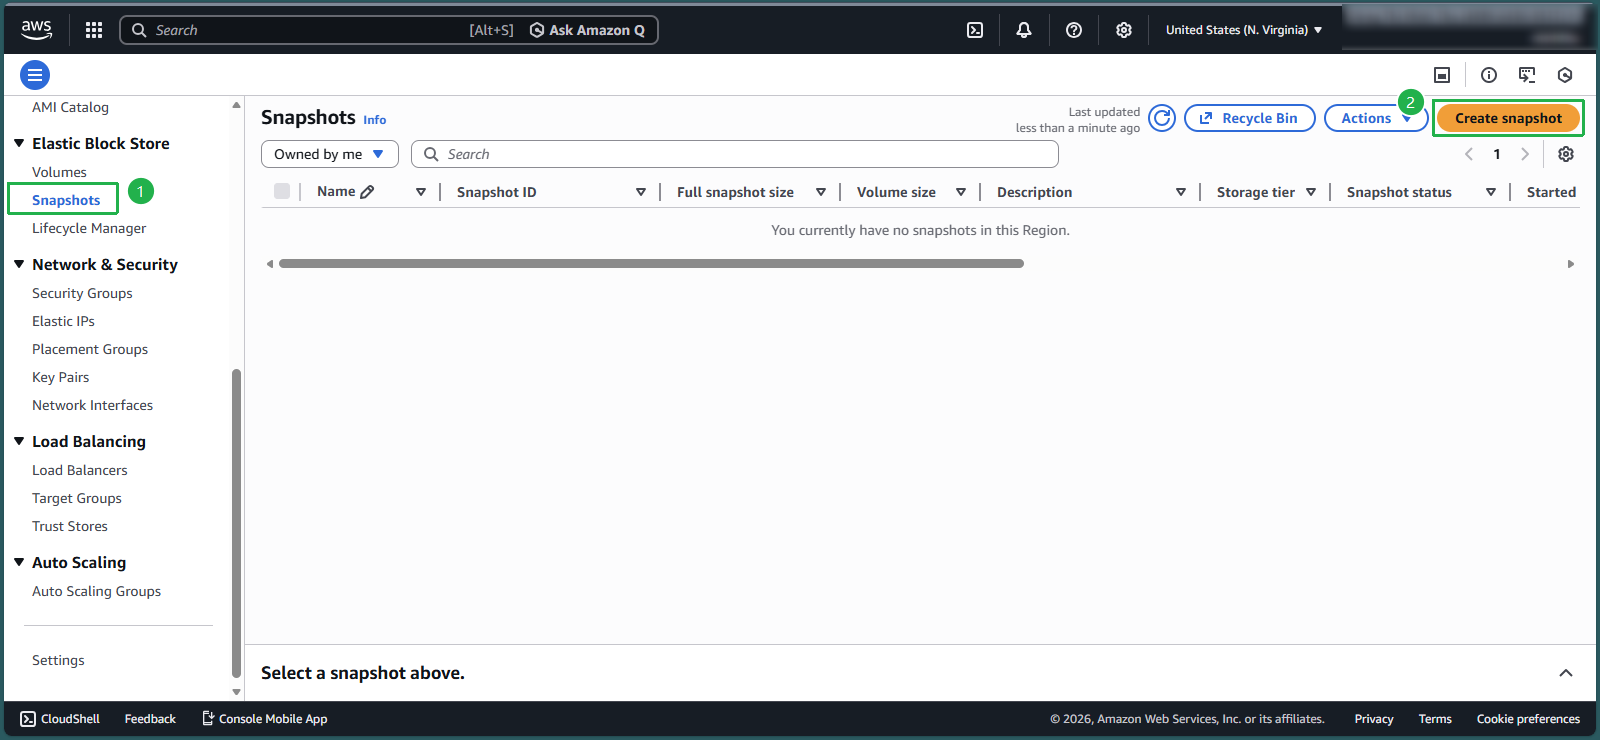
Task: Focus the snapshots Search filter field
Action: (x=735, y=154)
